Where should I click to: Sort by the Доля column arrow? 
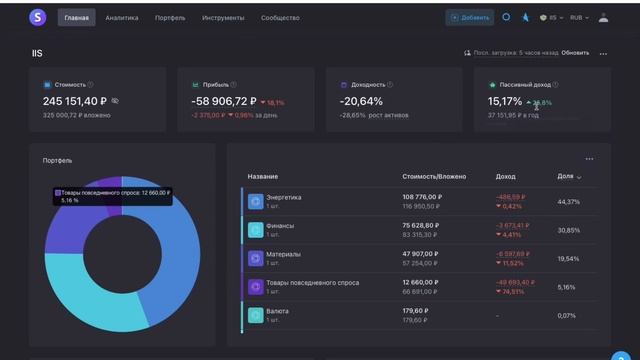(x=579, y=177)
